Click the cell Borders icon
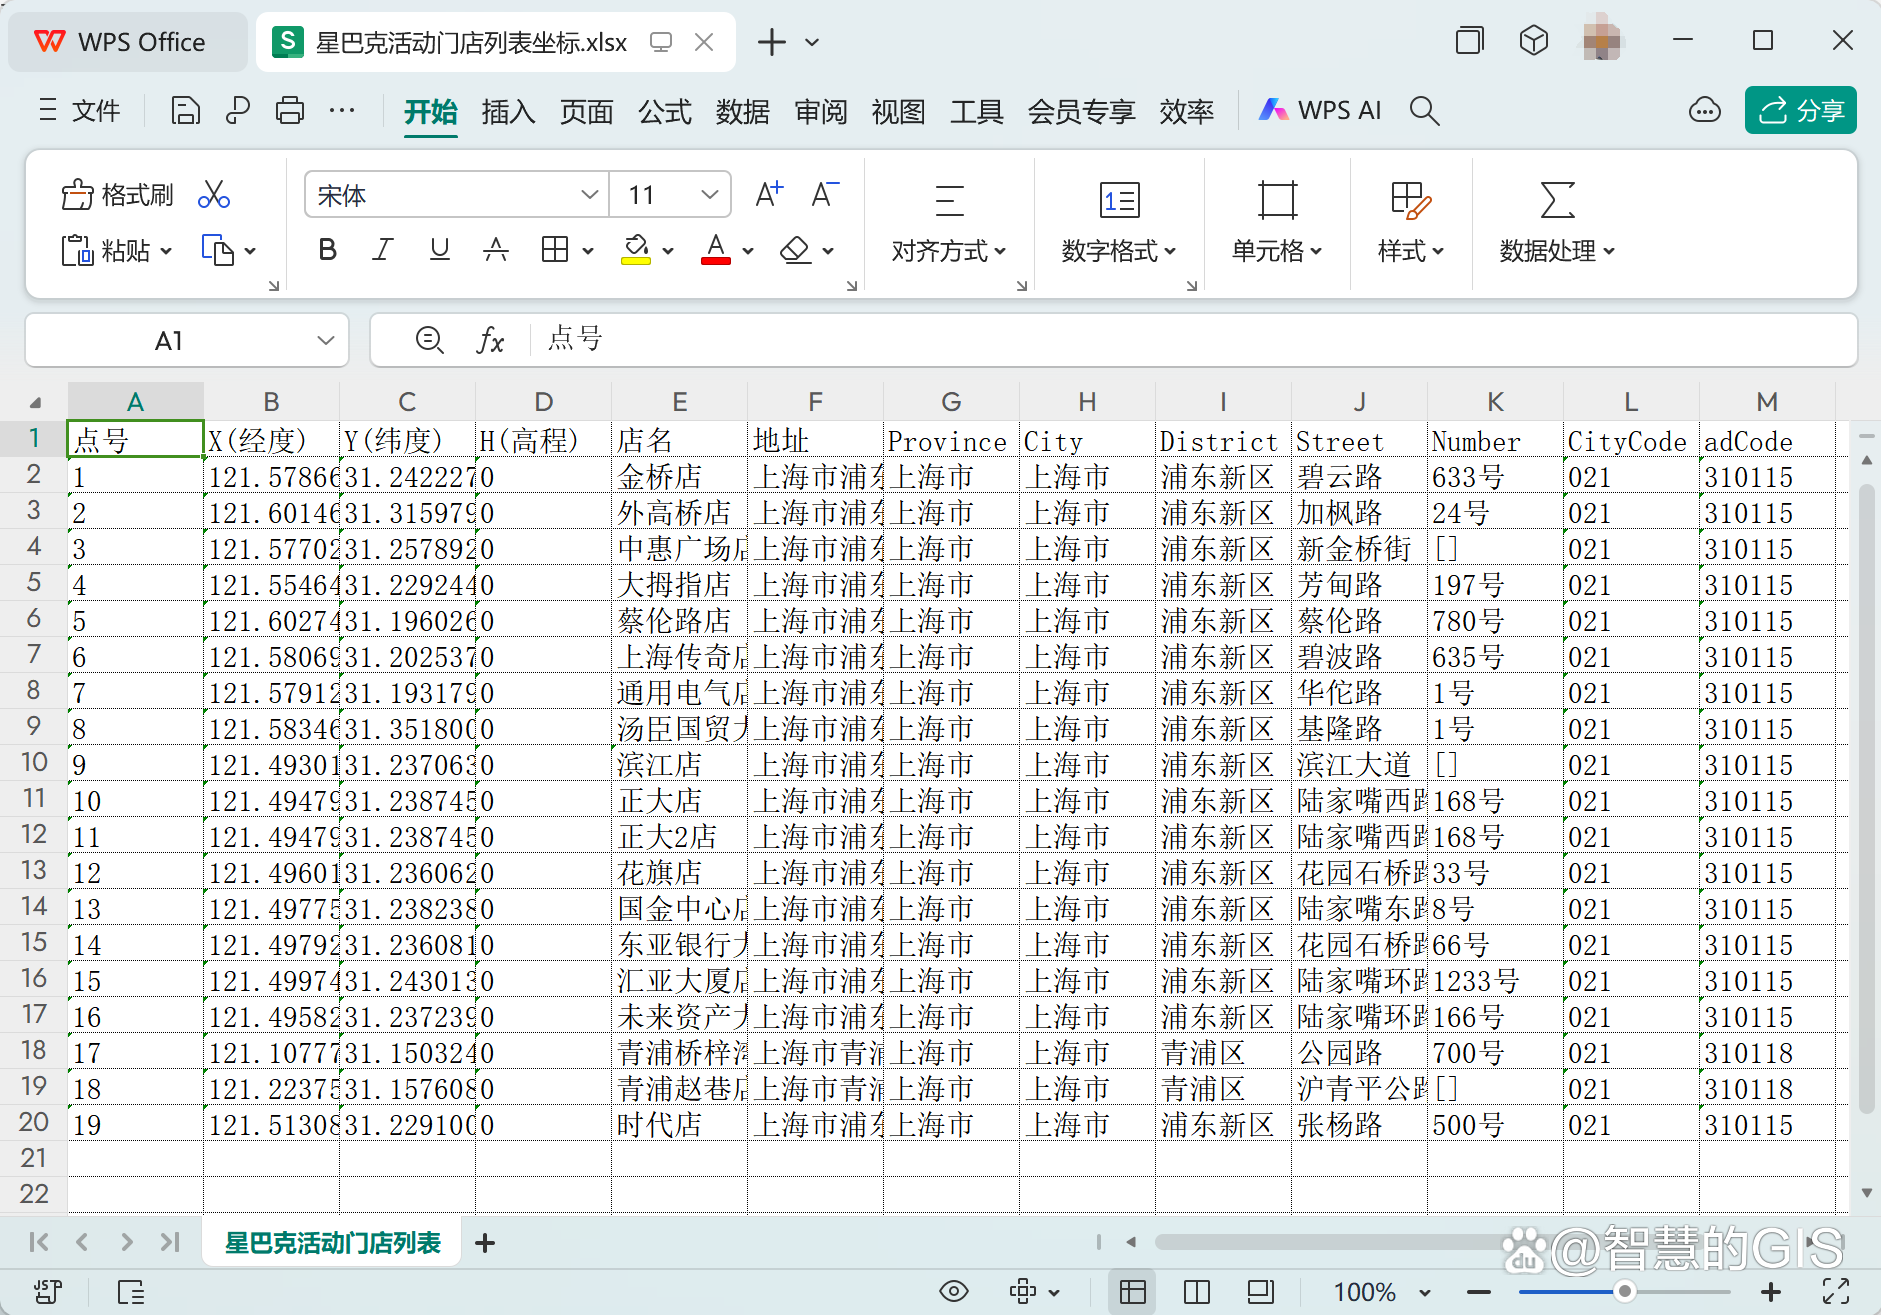1881x1315 pixels. point(555,250)
